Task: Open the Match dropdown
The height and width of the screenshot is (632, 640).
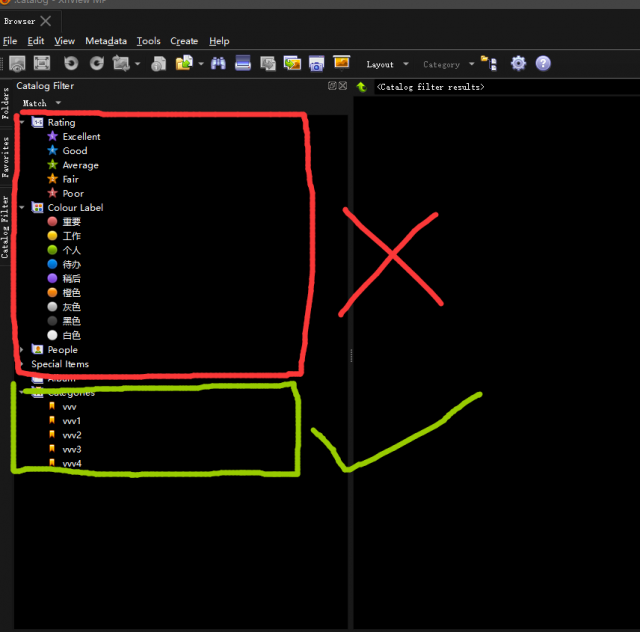Action: (x=42, y=103)
